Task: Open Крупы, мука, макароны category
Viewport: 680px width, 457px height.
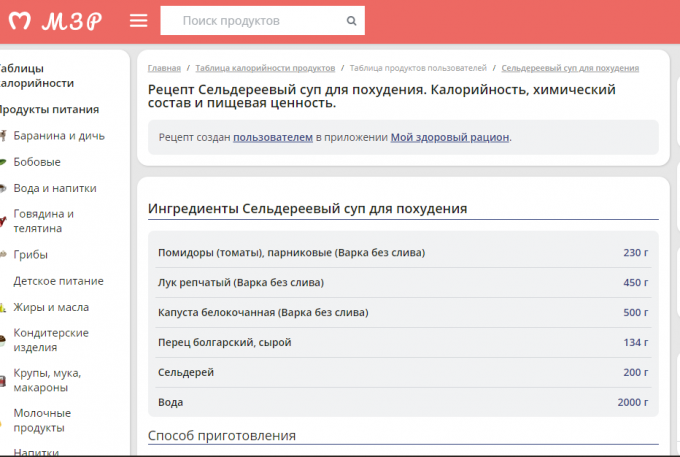Action: [47, 380]
